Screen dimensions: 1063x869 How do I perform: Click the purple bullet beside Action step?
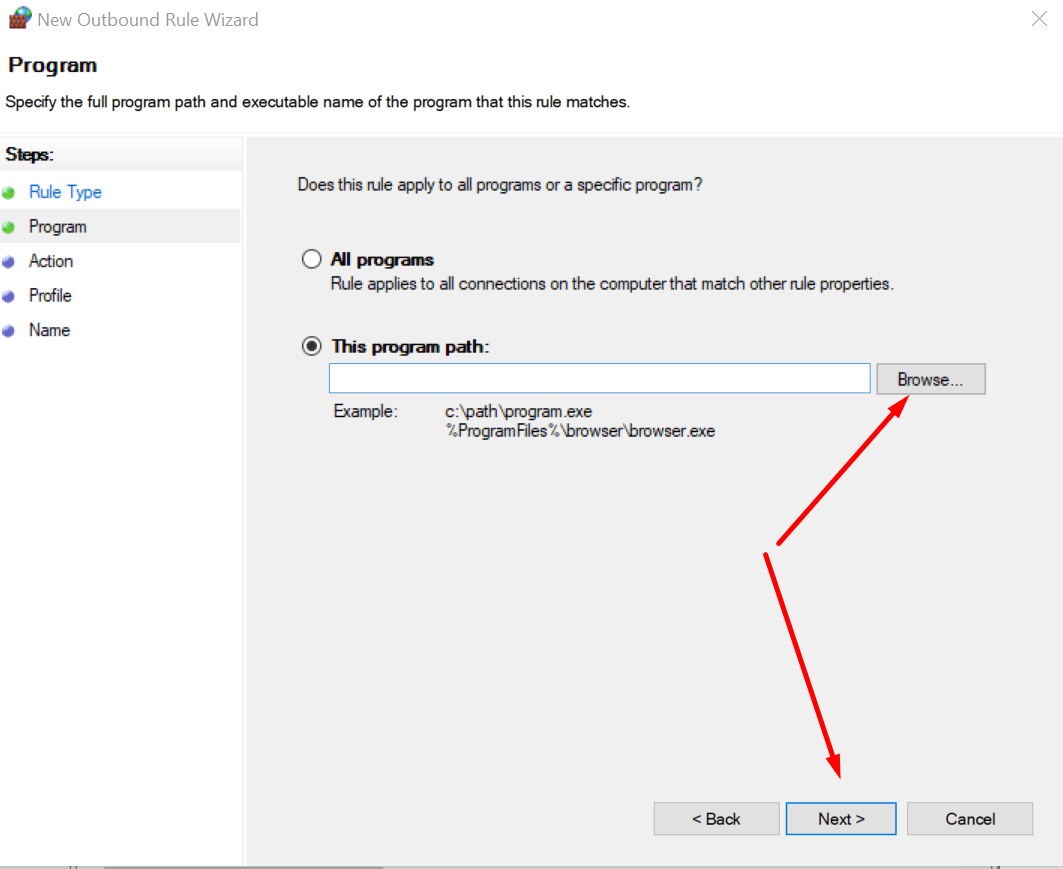pos(9,262)
